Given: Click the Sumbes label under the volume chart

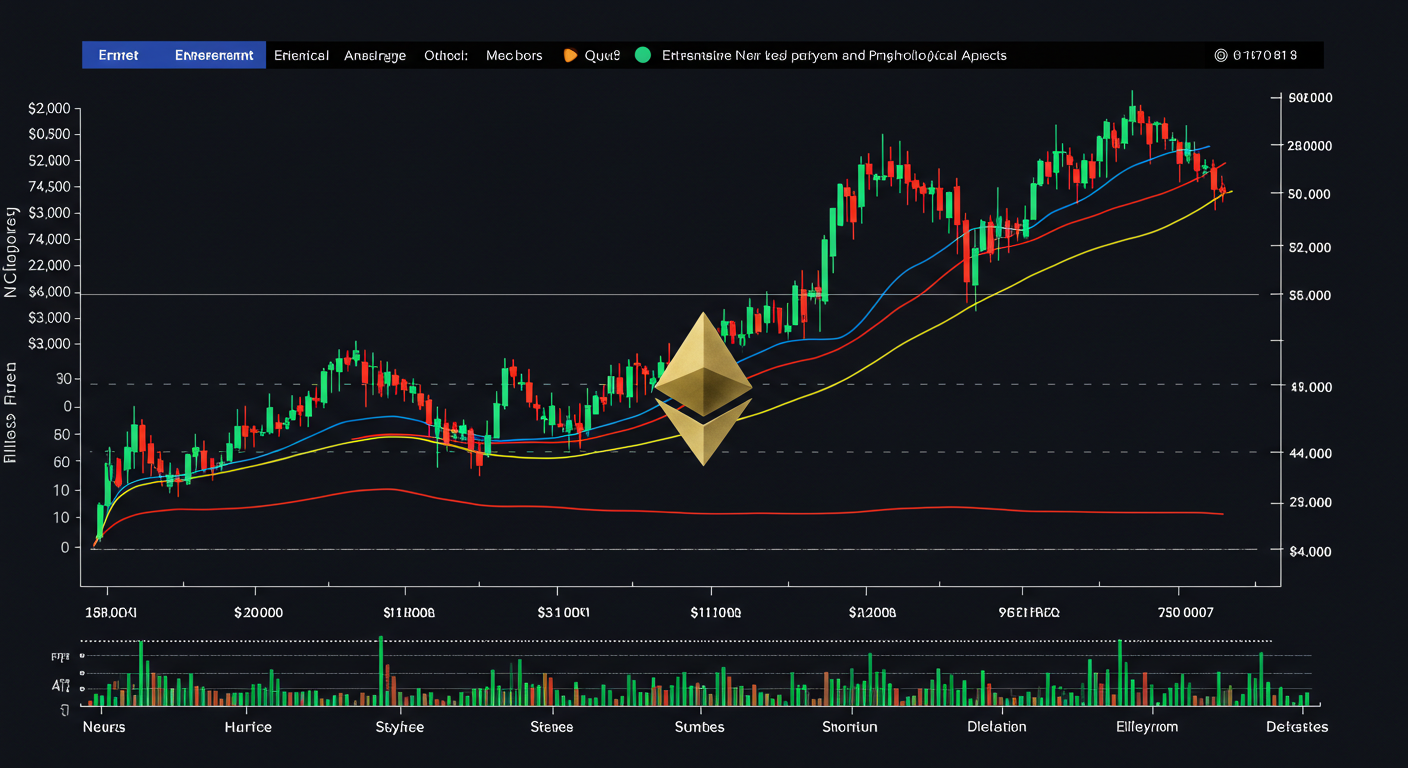Looking at the screenshot, I should pos(699,727).
